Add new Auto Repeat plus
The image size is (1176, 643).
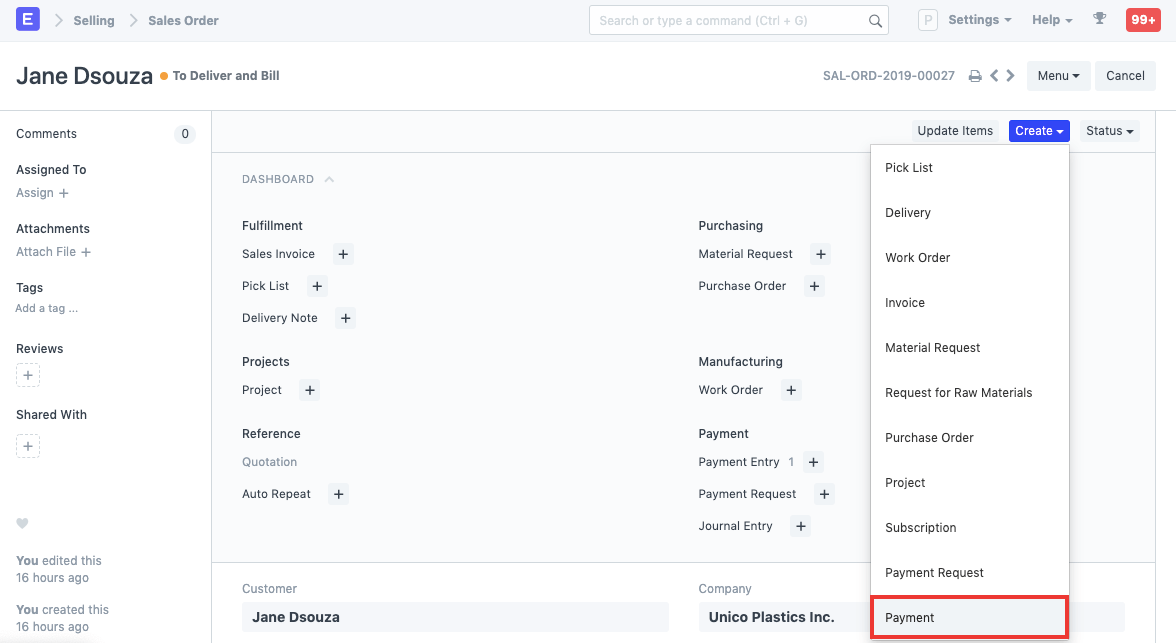pyautogui.click(x=338, y=494)
